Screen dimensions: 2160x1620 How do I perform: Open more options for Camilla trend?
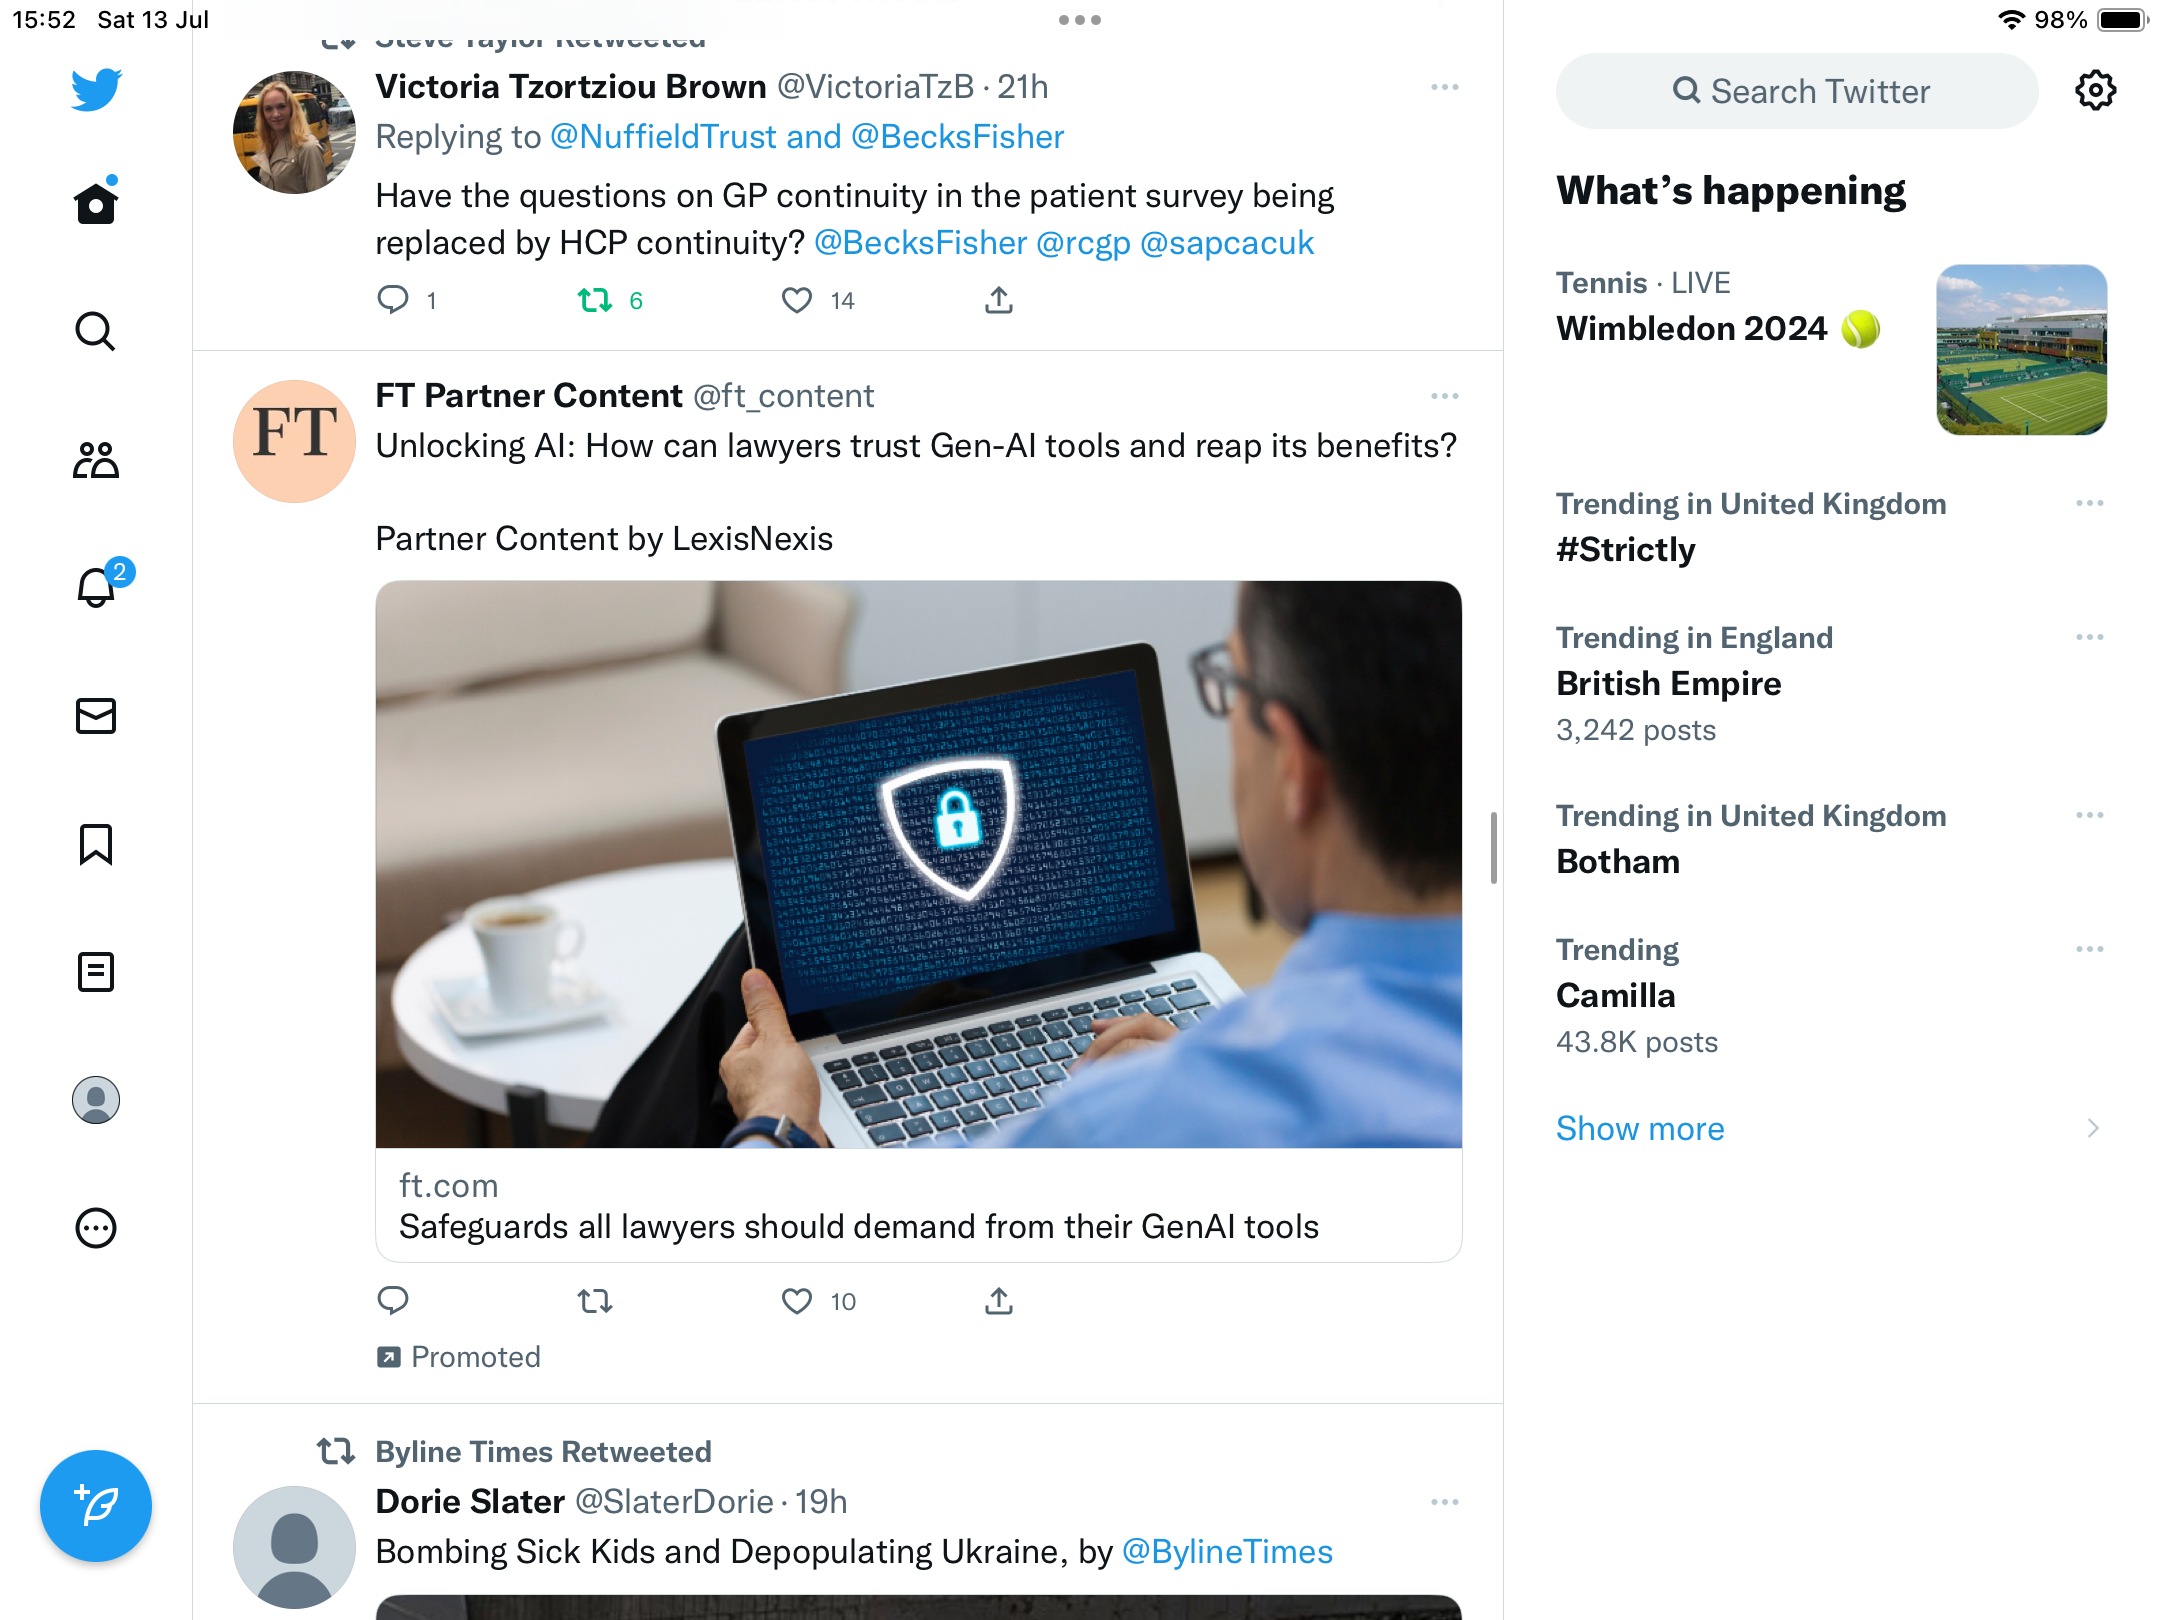coord(2089,949)
